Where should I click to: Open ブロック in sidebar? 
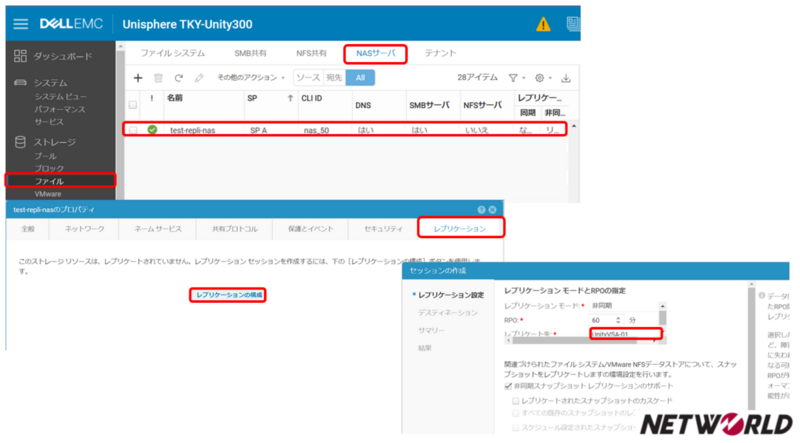pos(49,168)
